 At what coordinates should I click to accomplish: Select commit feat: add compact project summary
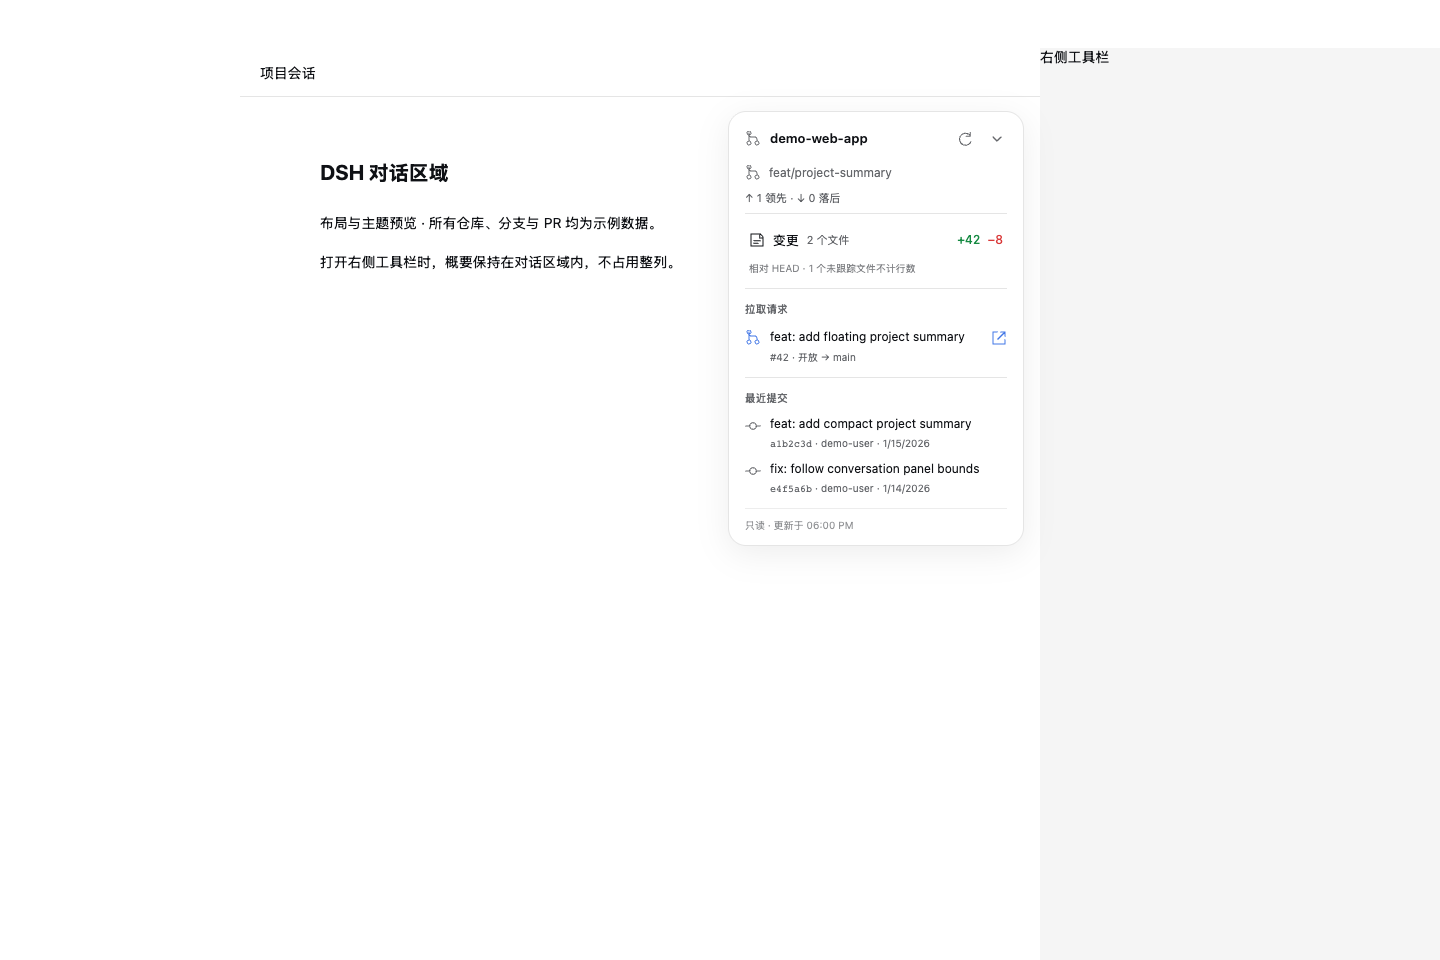click(870, 424)
